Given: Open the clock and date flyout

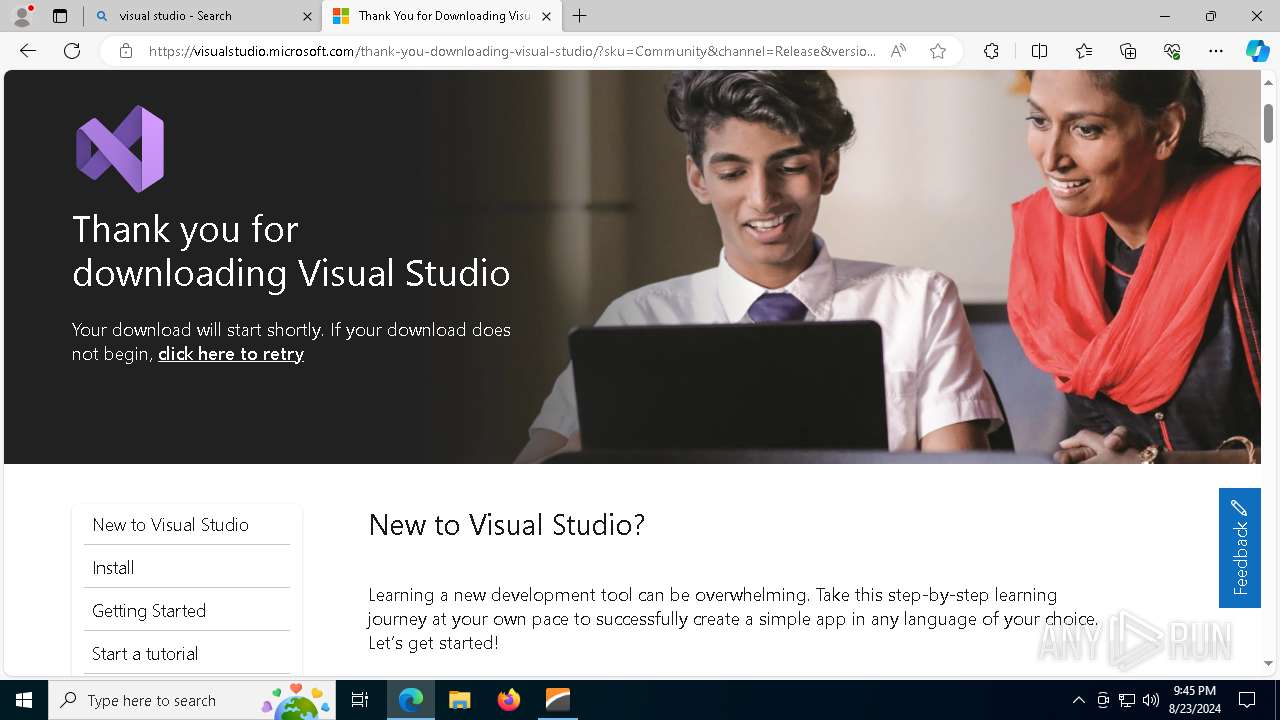Looking at the screenshot, I should point(1194,700).
